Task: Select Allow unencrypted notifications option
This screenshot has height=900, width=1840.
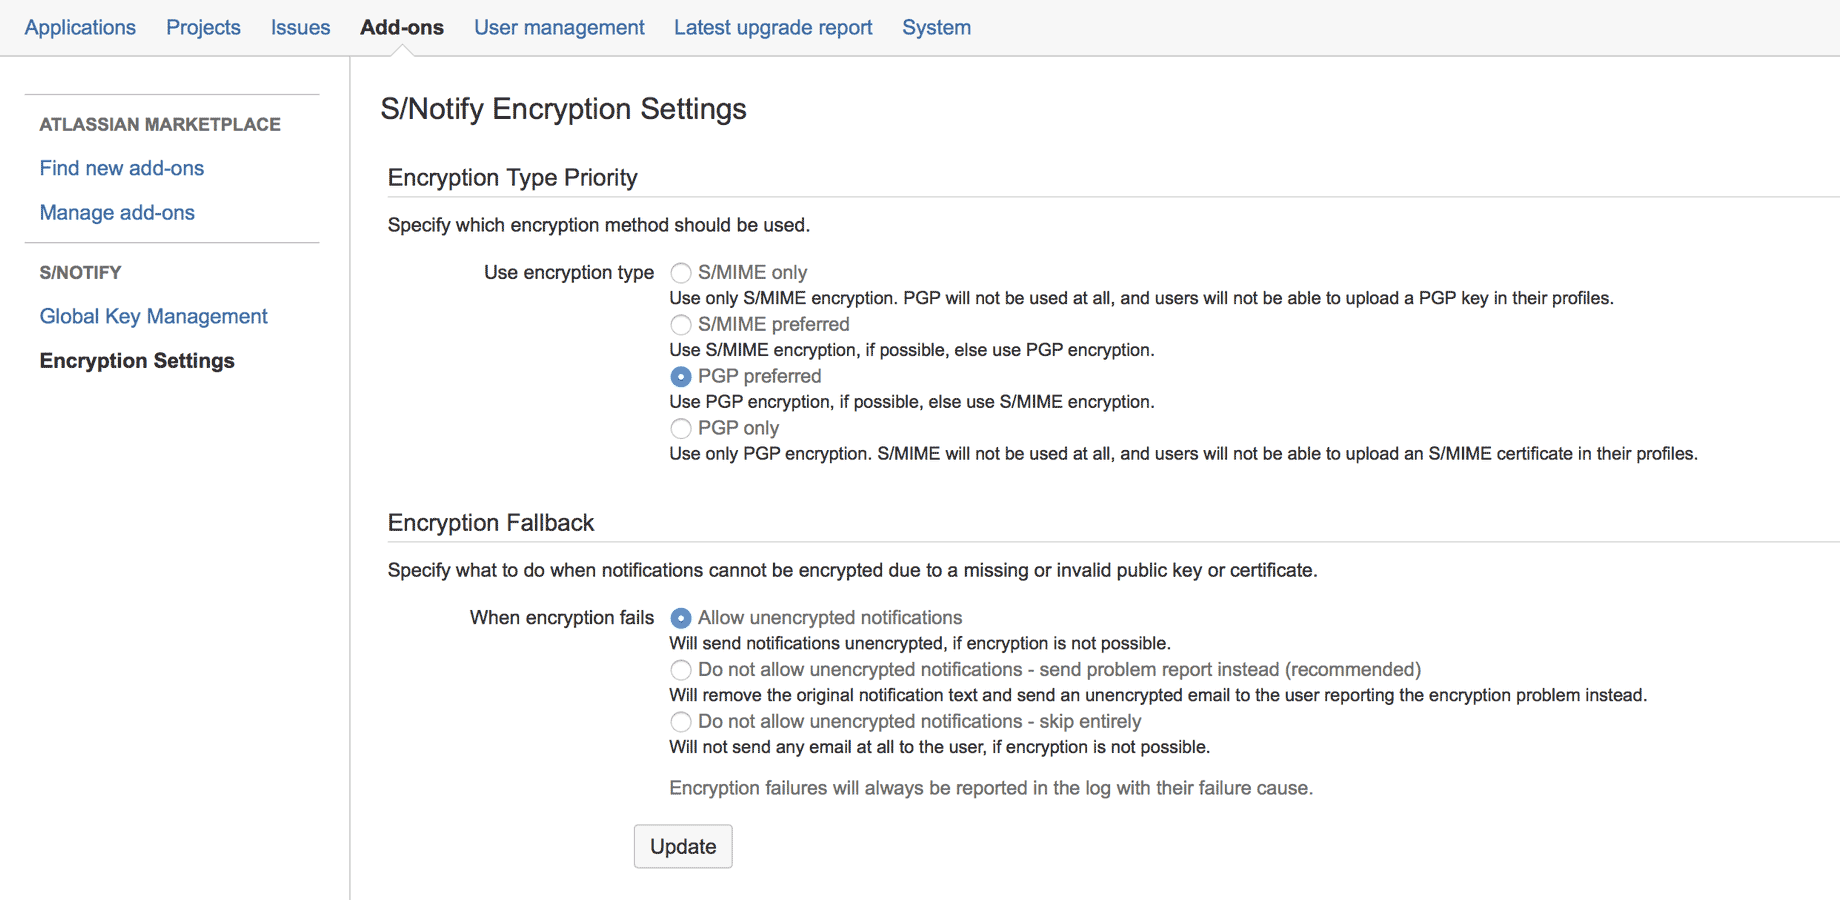Action: point(681,618)
